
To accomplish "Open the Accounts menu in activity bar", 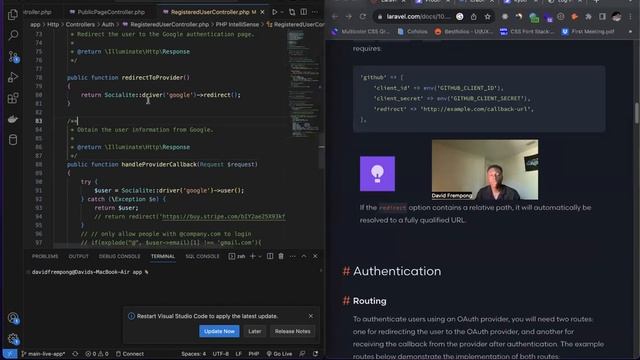I will pyautogui.click(x=13, y=318).
